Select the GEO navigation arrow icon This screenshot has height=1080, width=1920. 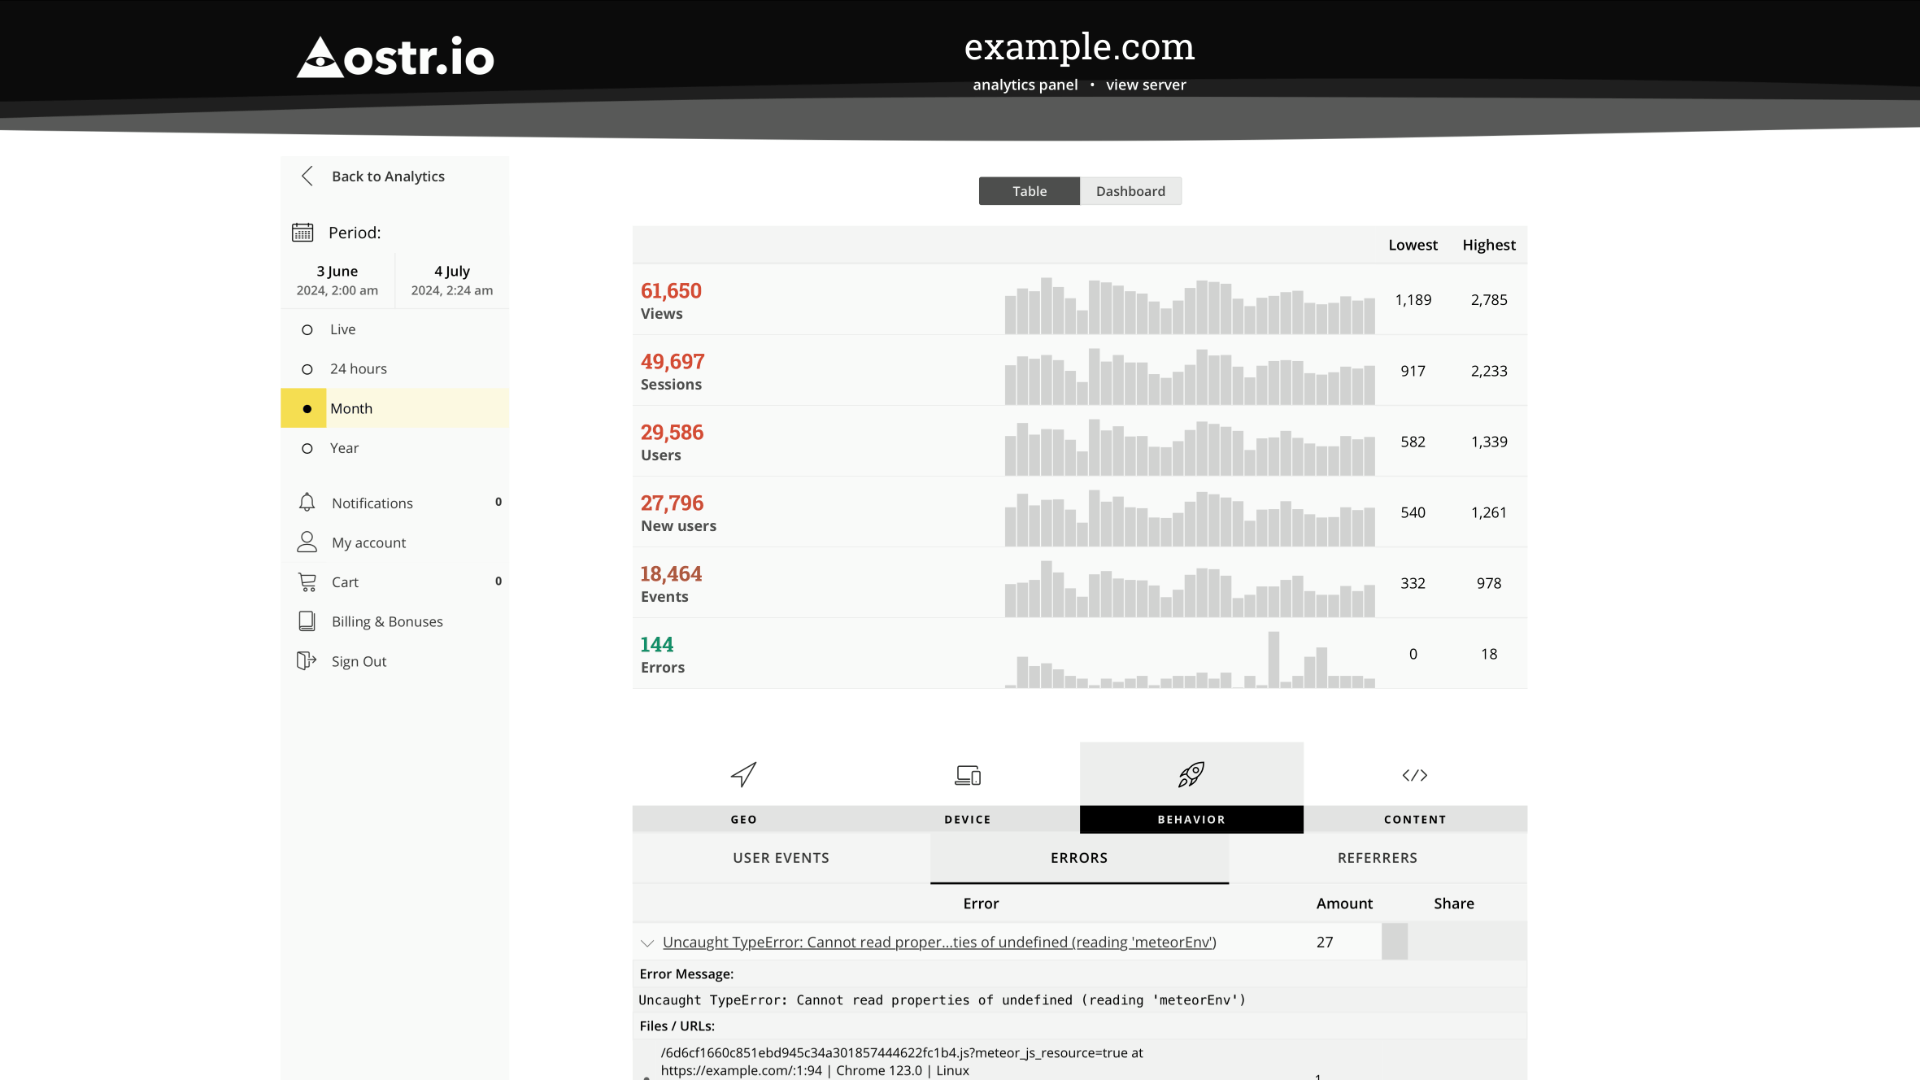coord(743,774)
